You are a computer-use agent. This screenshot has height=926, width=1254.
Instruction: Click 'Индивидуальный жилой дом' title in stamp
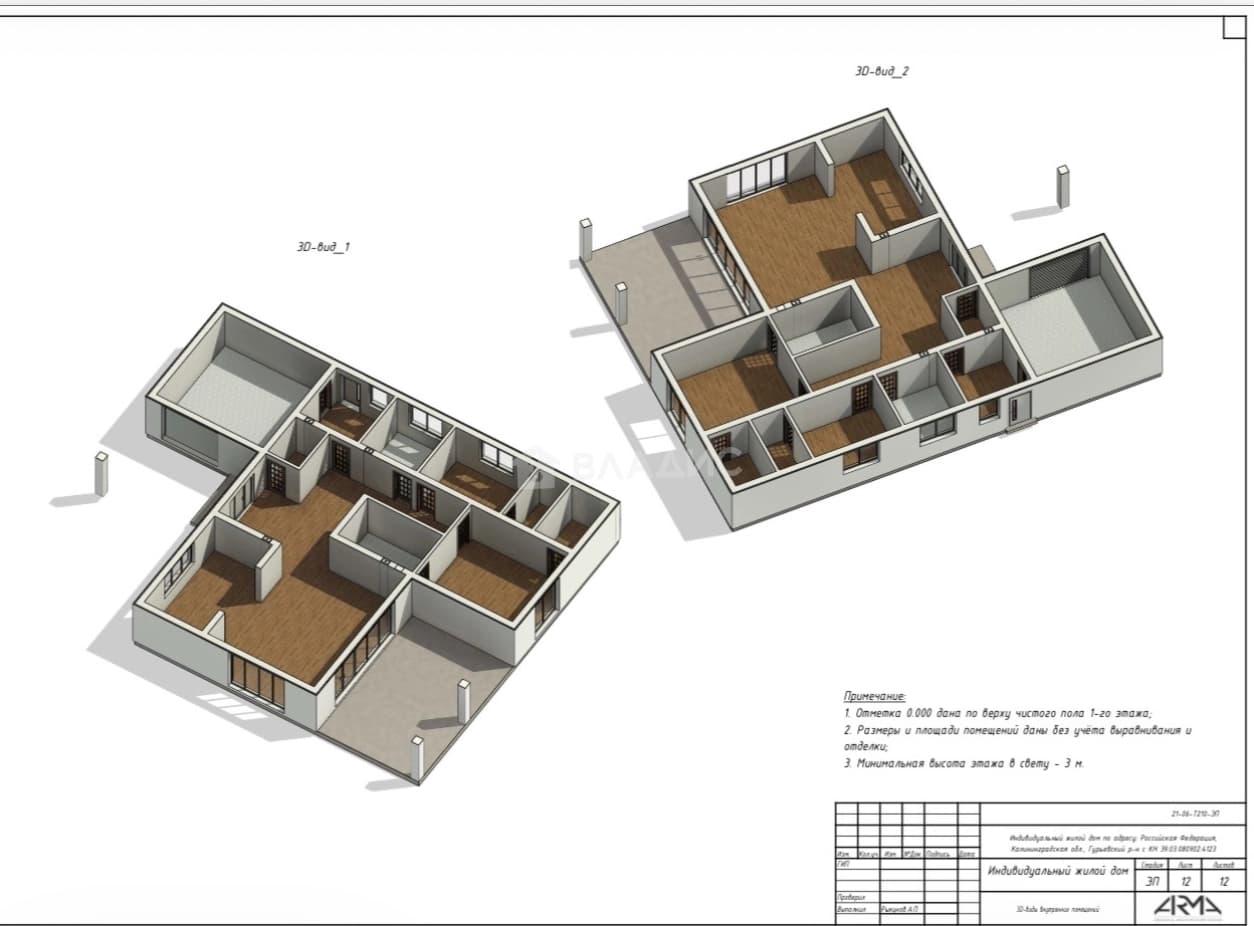1058,871
